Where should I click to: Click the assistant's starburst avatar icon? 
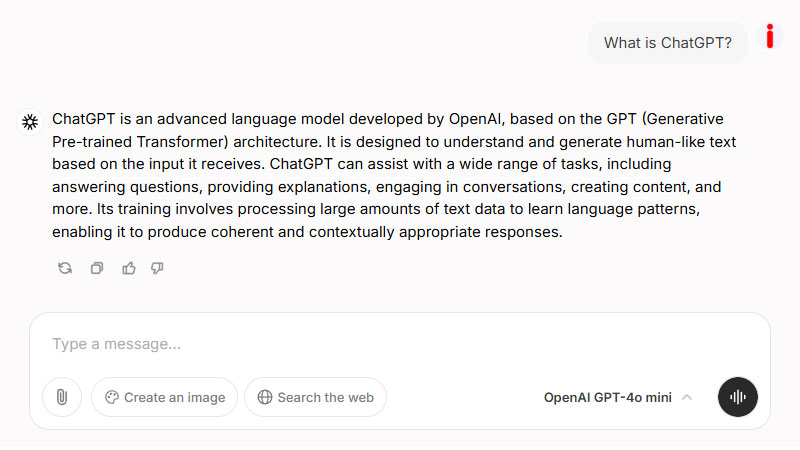tap(30, 122)
